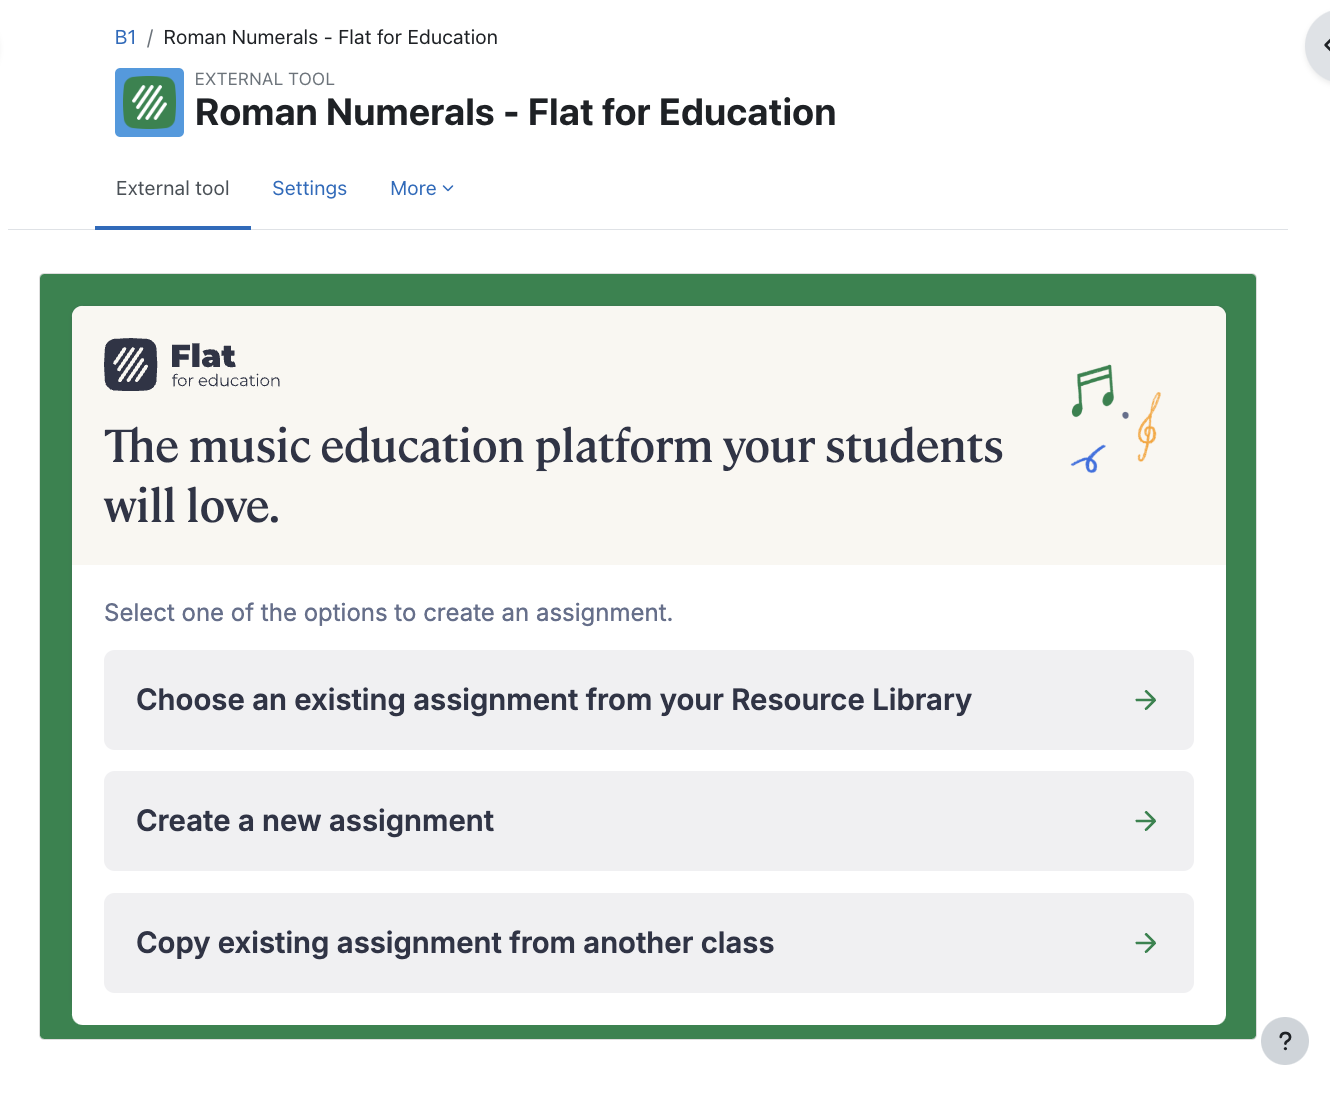Collapse the panel using the chevron at top right
The width and height of the screenshot is (1330, 1102).
point(1326,45)
